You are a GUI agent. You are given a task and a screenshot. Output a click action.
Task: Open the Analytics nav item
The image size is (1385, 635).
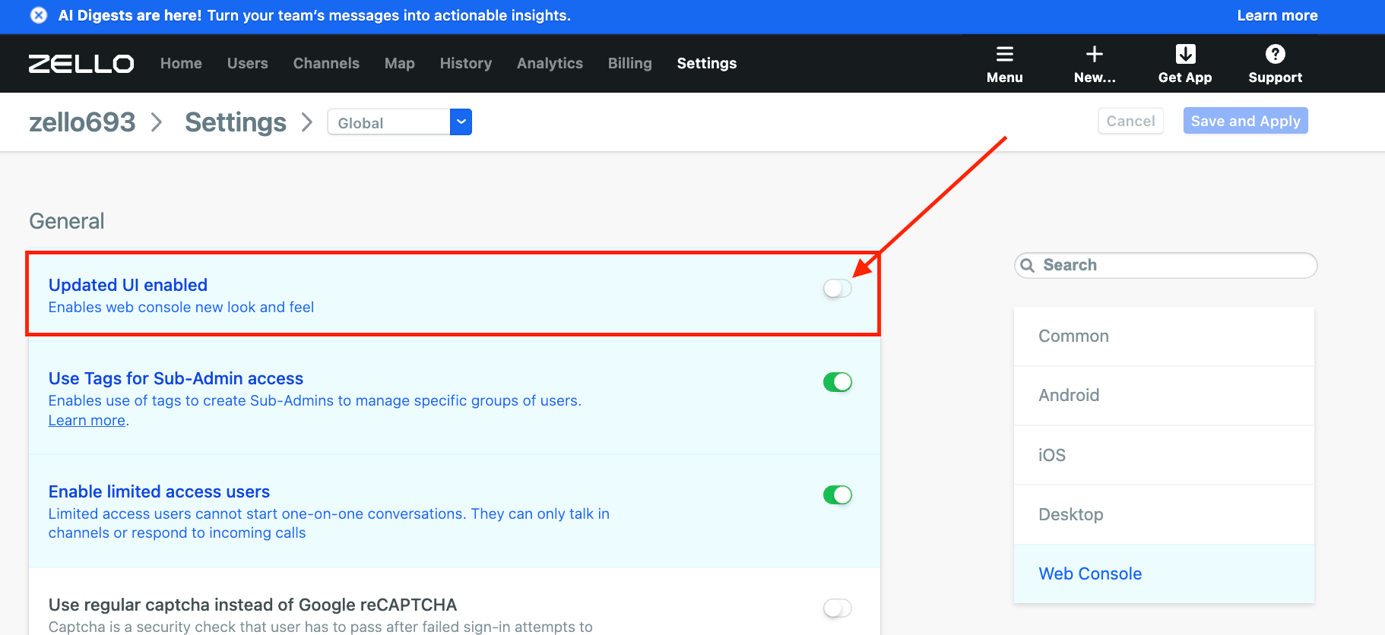click(550, 63)
